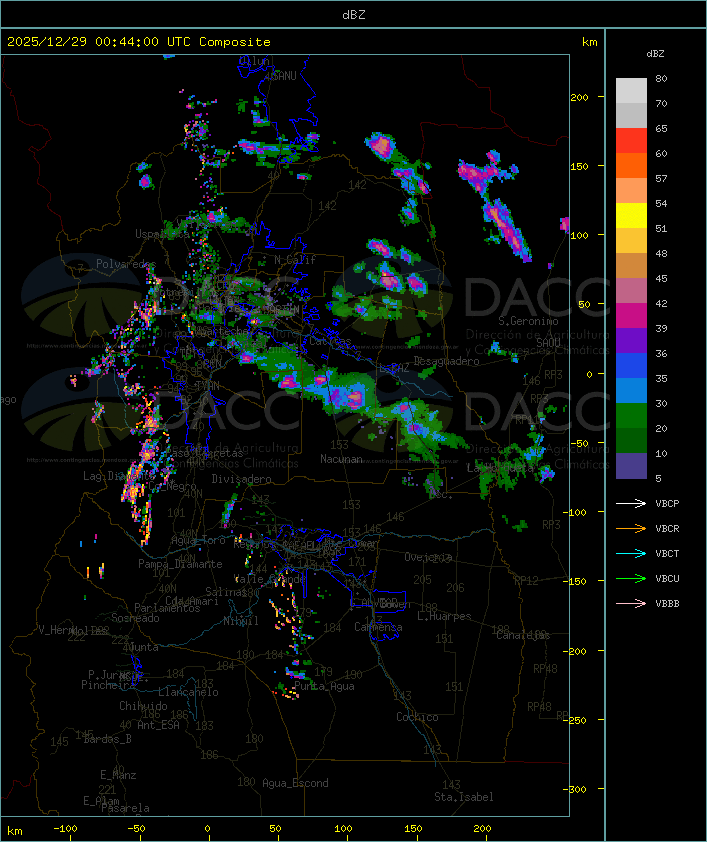Pick the slate purple 5–10 dBZ swatch
Screen dimensions: 707x842
(631, 466)
